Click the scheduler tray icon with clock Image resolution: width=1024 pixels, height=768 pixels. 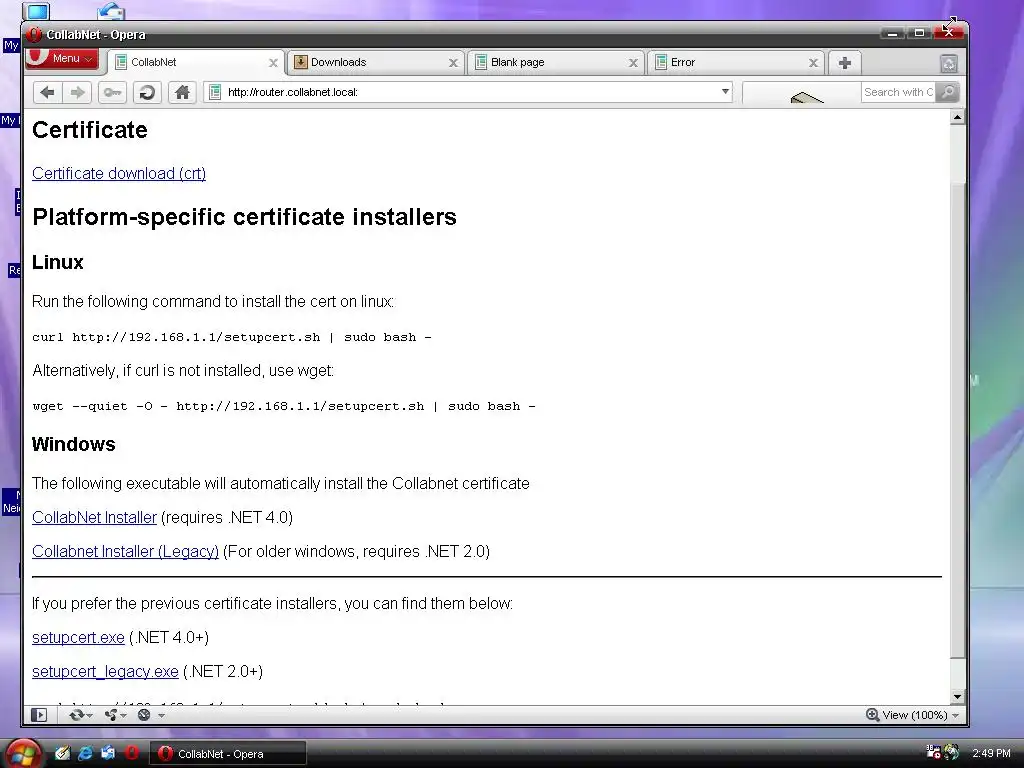933,752
